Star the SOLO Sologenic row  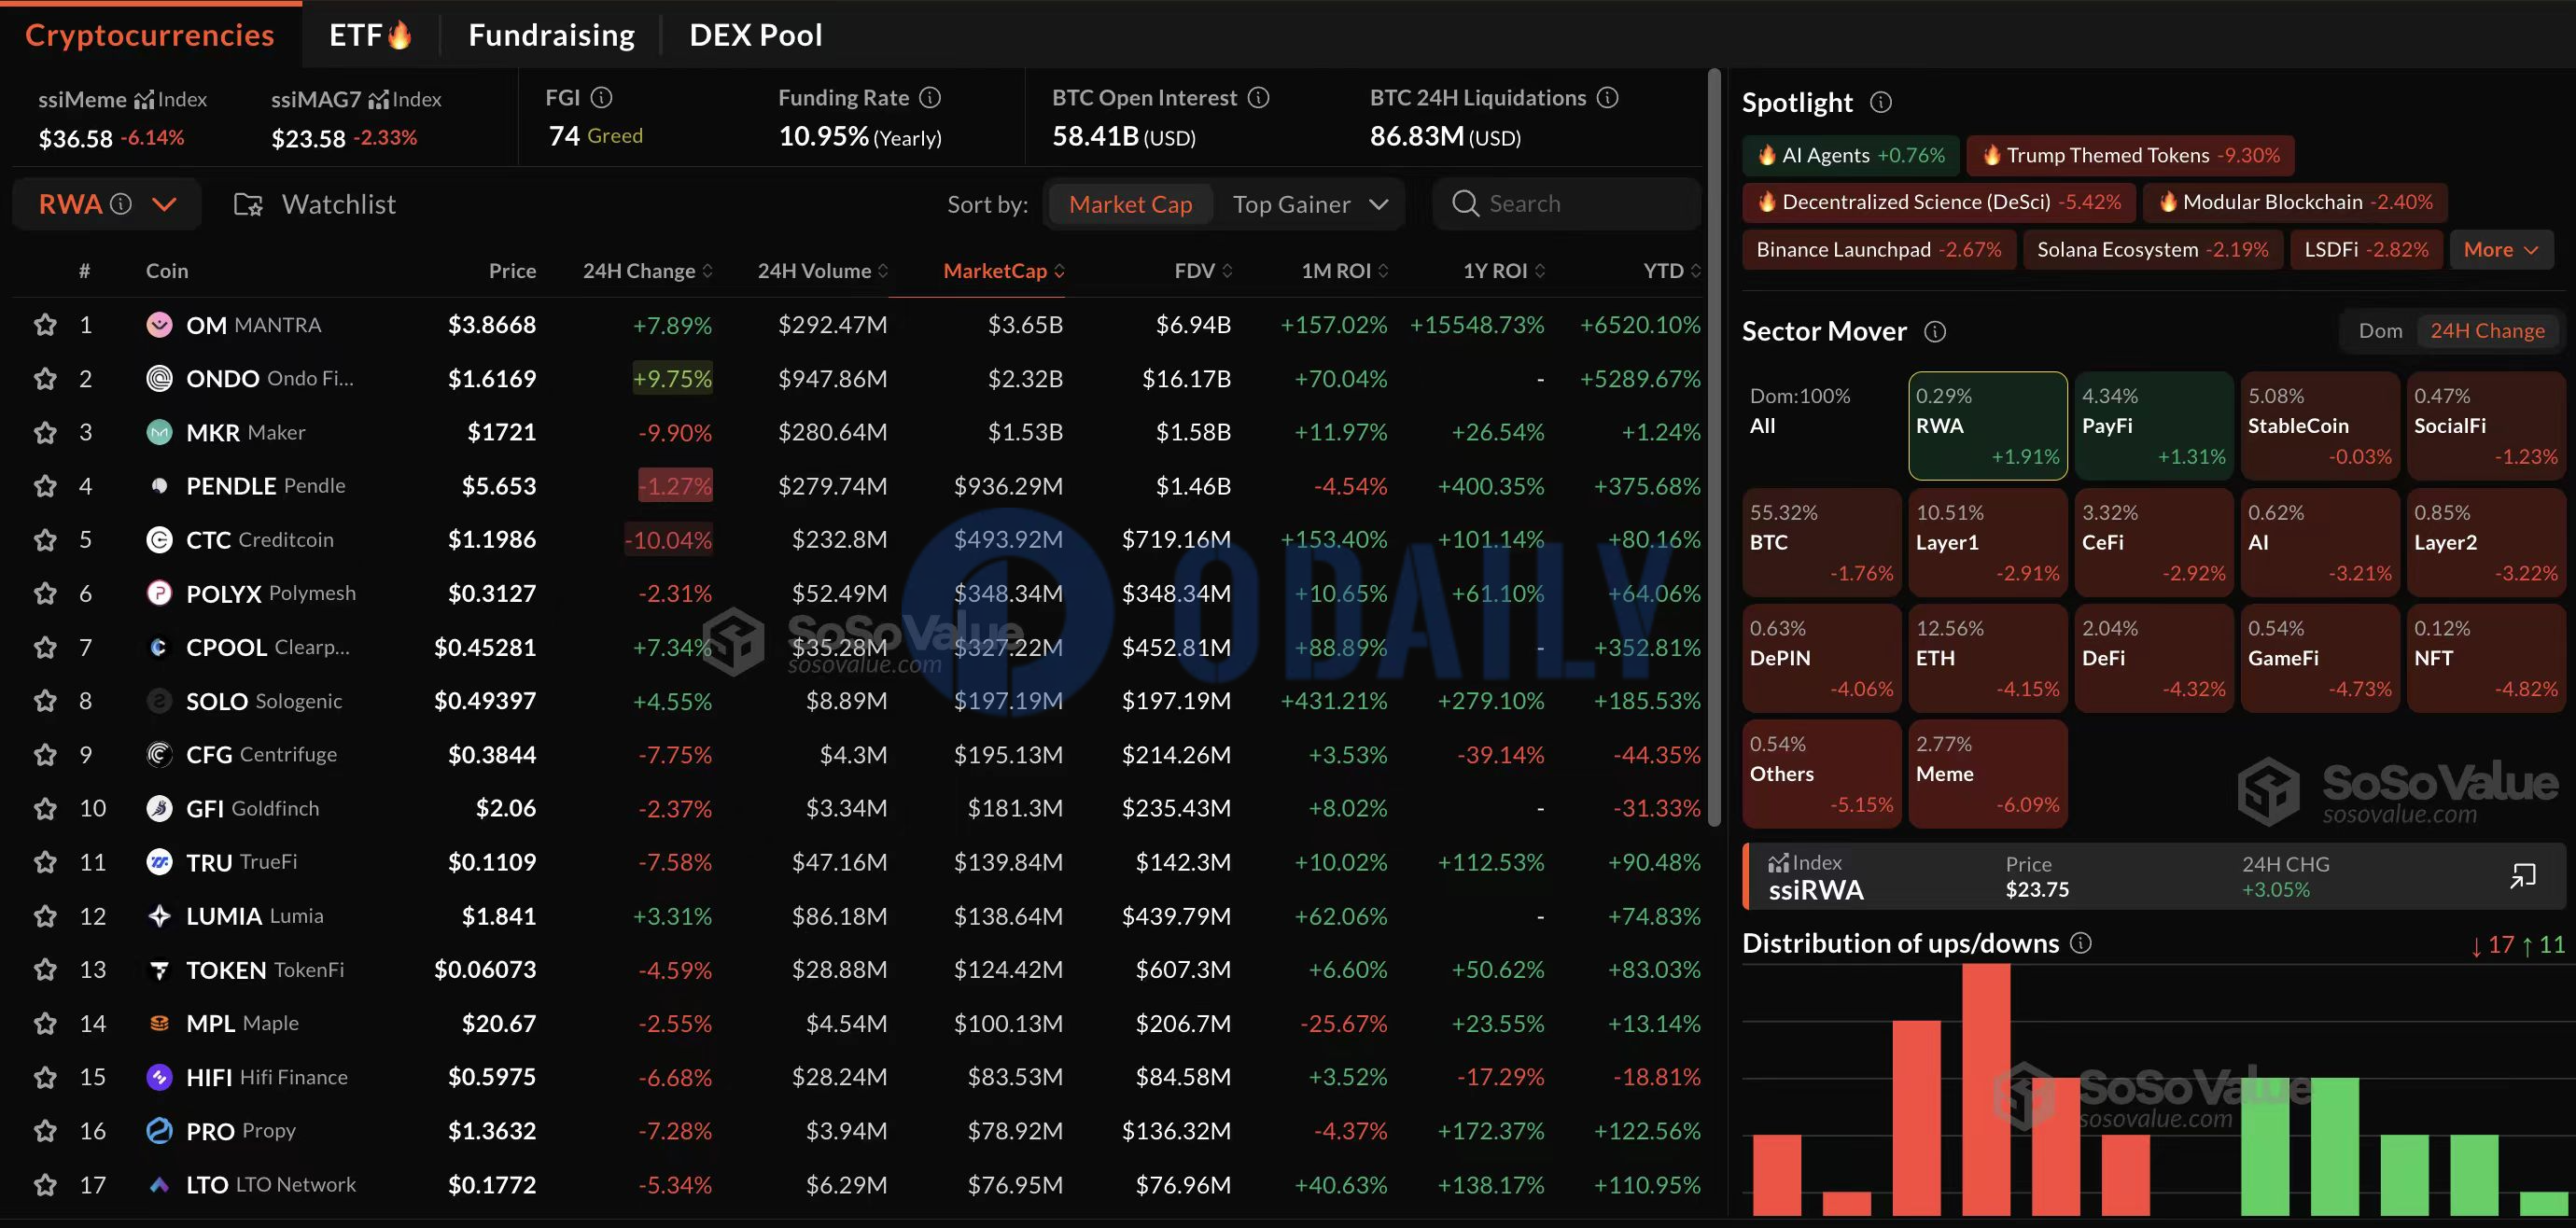coord(45,701)
